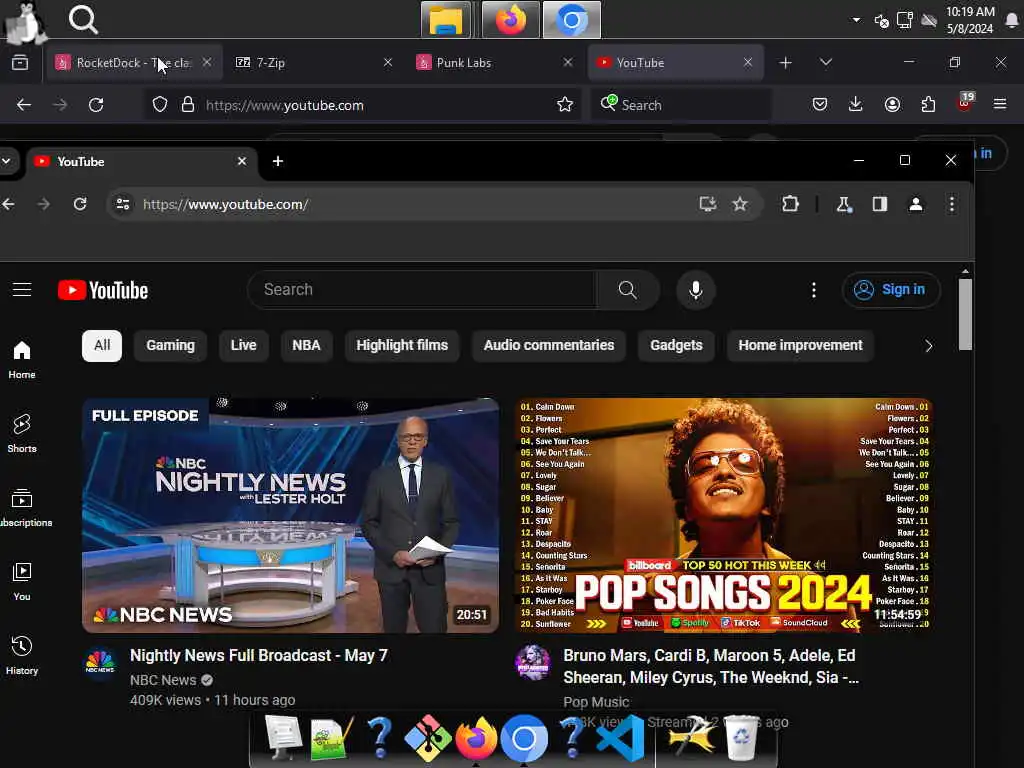This screenshot has height=768, width=1024.
Task: Click the install app icon in Chromium address bar
Action: pos(707,204)
